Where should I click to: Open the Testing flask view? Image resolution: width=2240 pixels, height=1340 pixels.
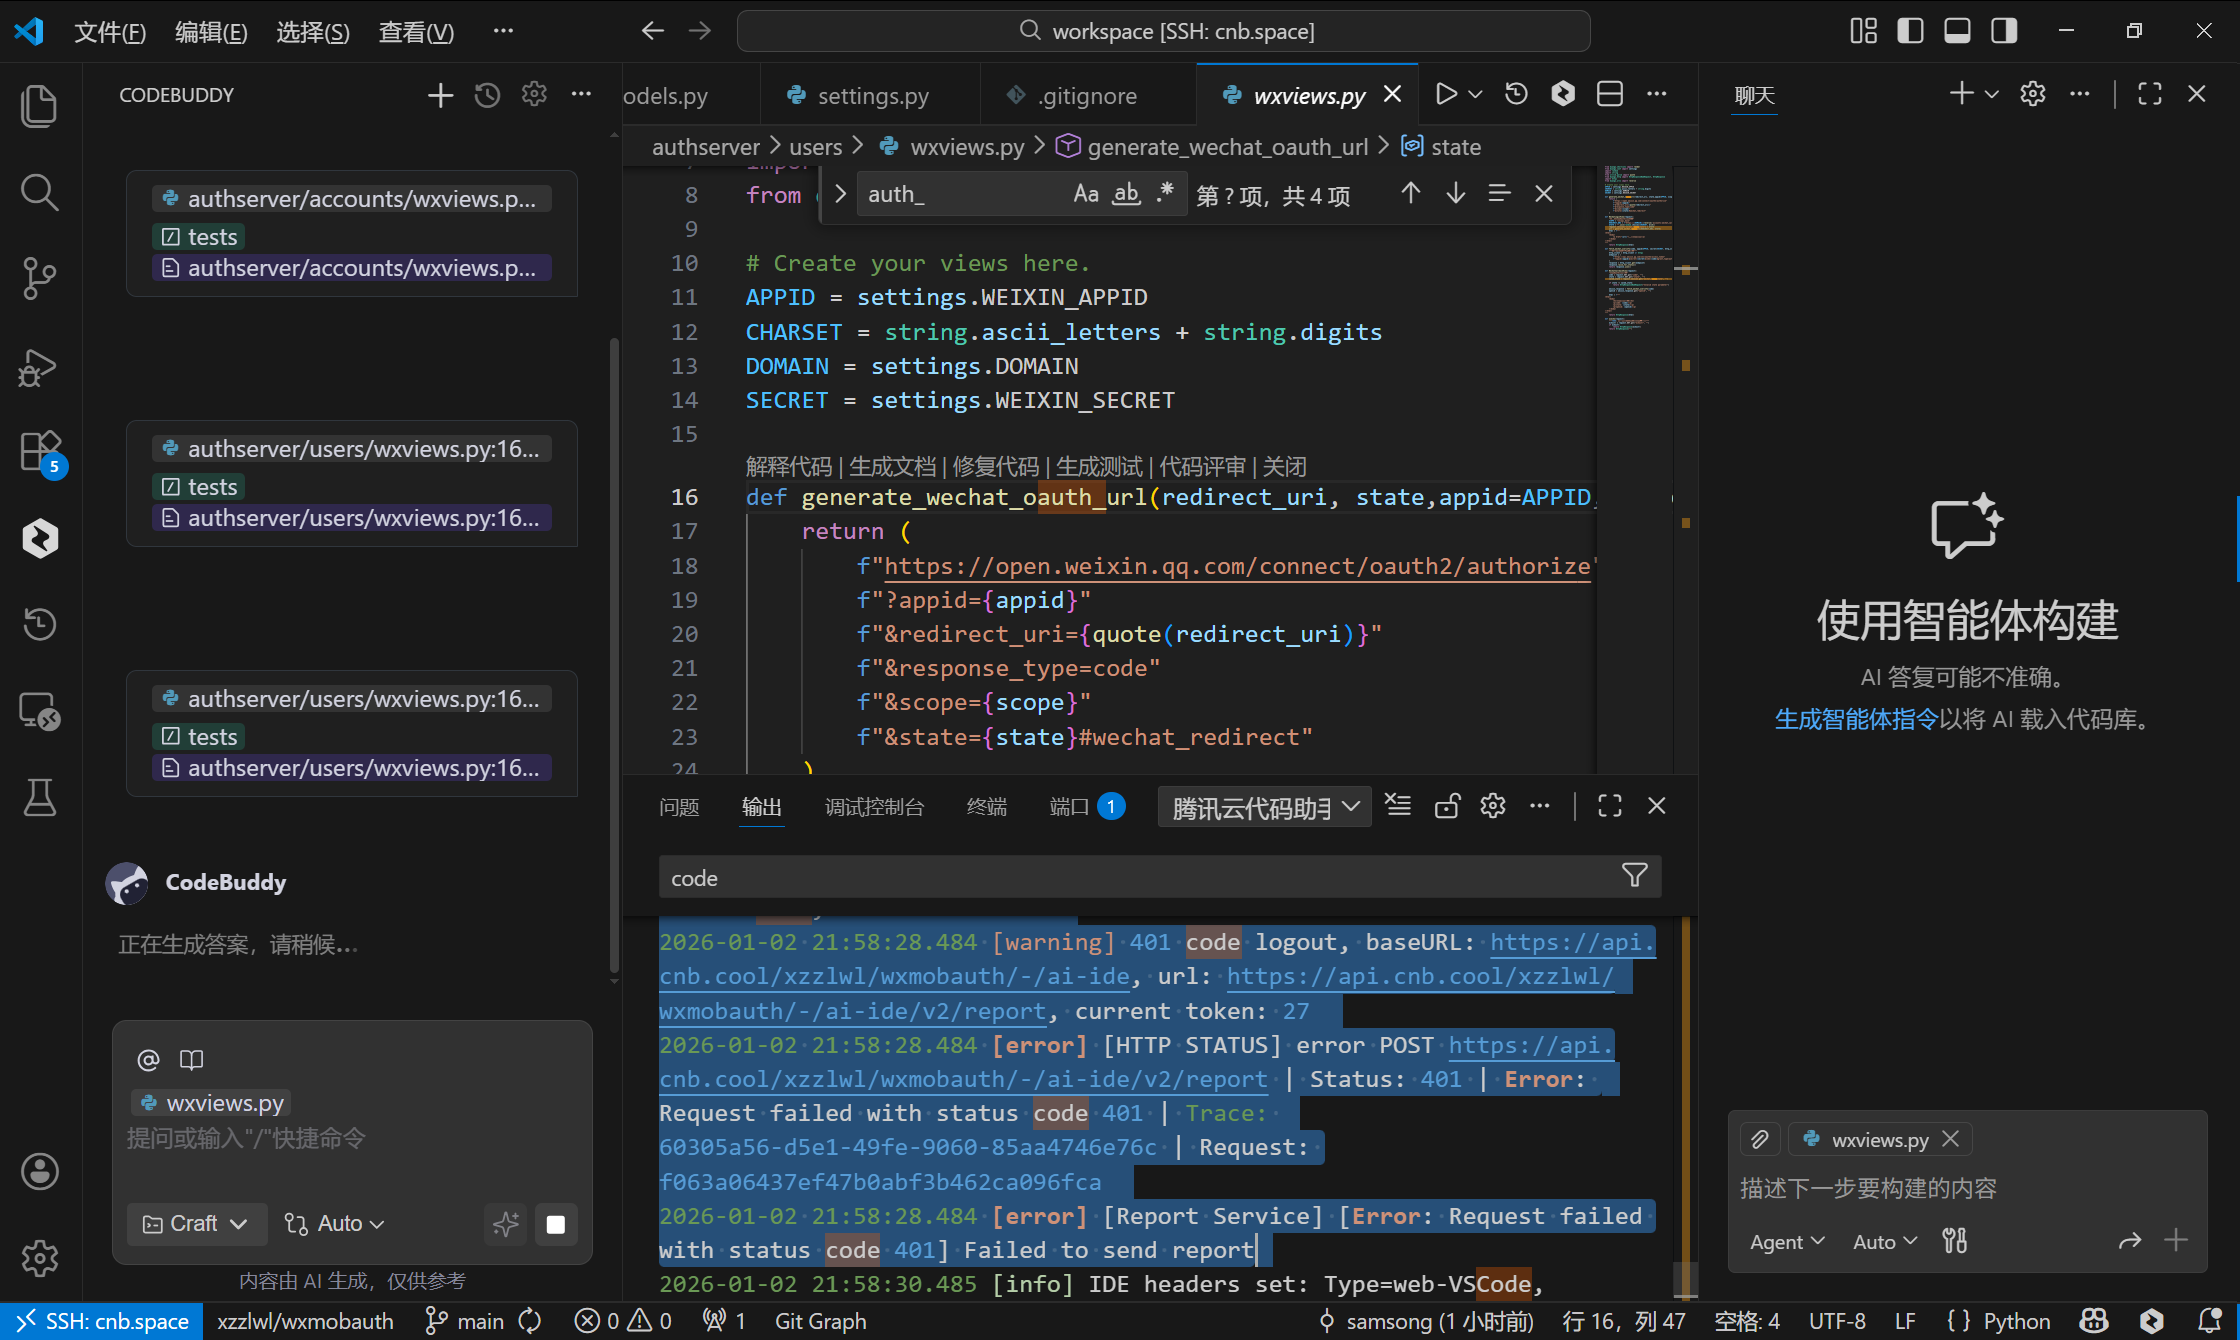[x=39, y=798]
